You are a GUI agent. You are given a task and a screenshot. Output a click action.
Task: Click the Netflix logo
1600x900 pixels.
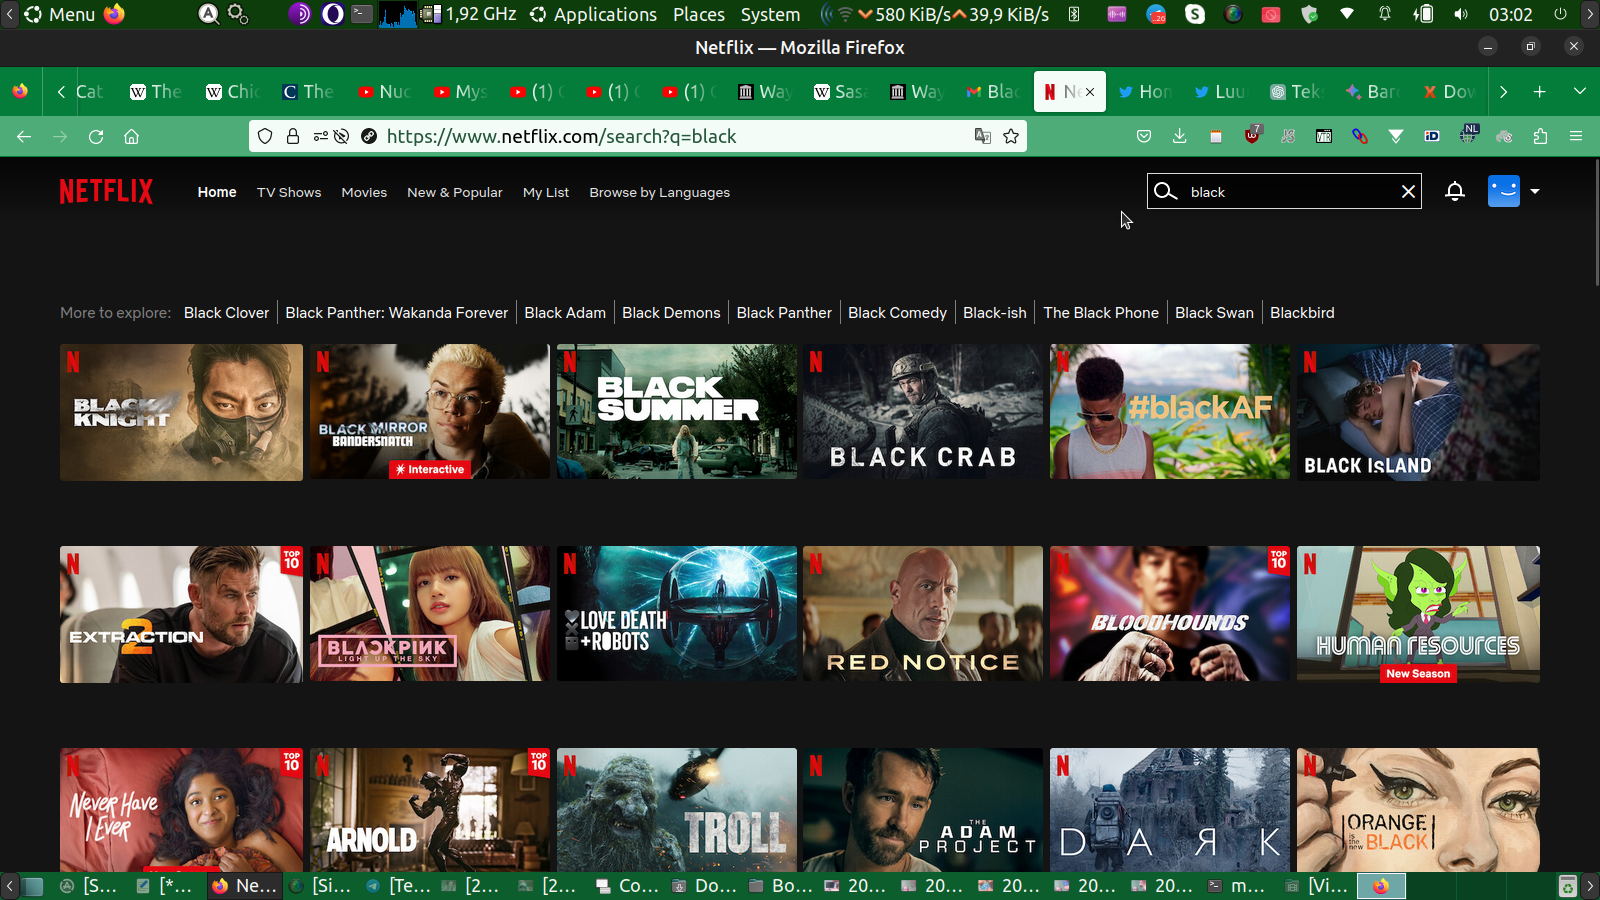[x=106, y=191]
